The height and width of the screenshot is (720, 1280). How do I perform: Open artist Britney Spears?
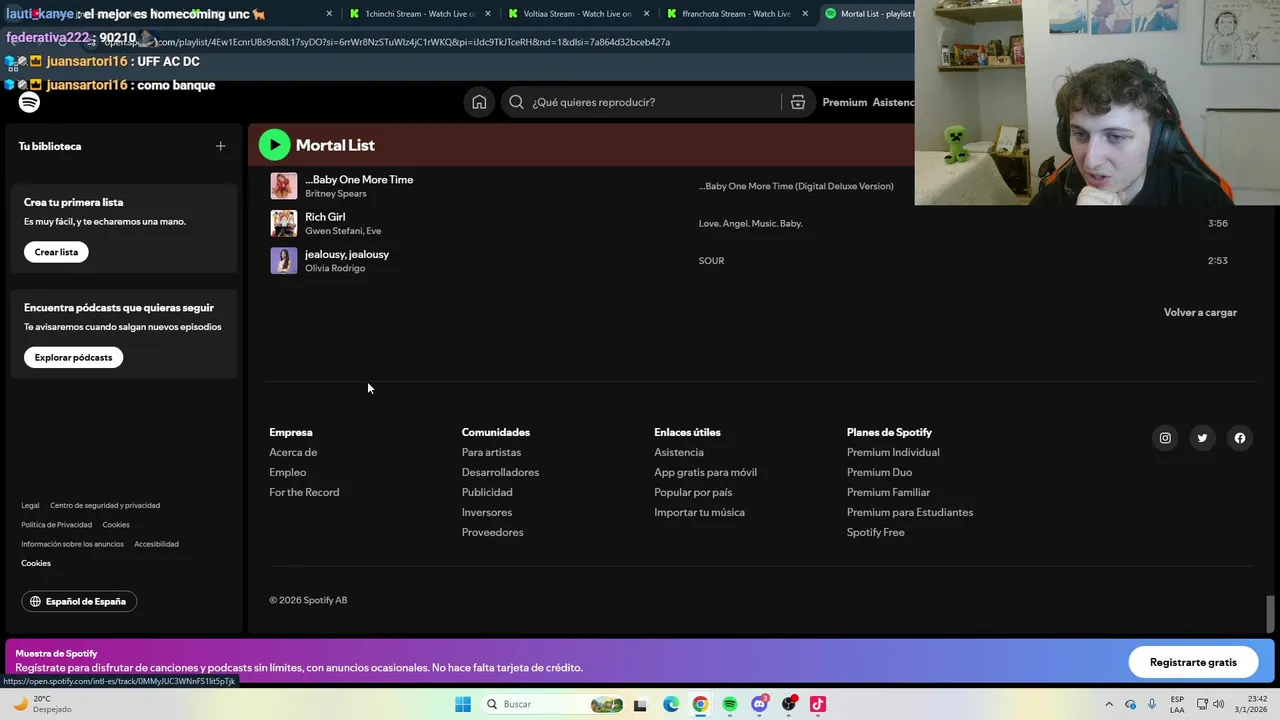coord(335,194)
